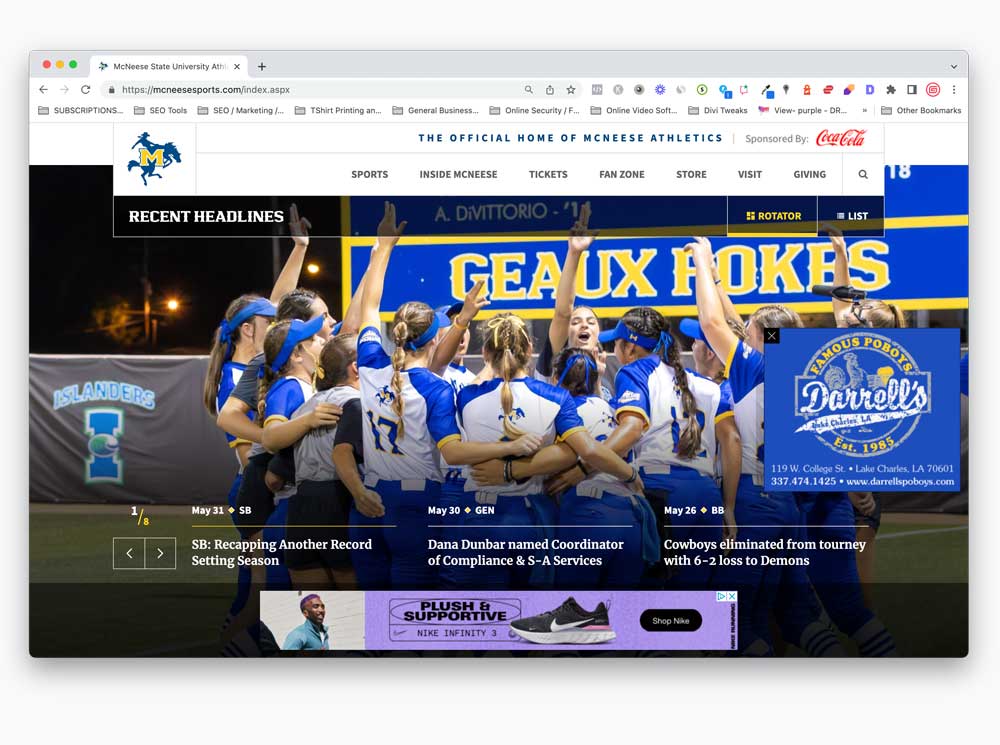Click the site search magnifier icon
The image size is (1000, 745).
[863, 174]
